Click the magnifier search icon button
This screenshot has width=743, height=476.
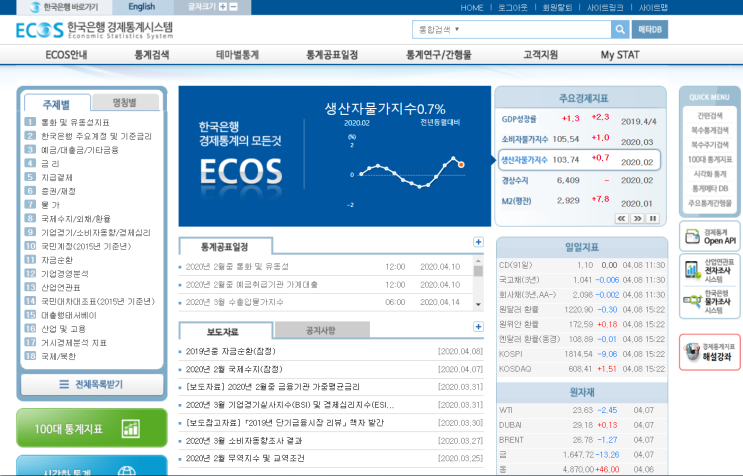620,29
